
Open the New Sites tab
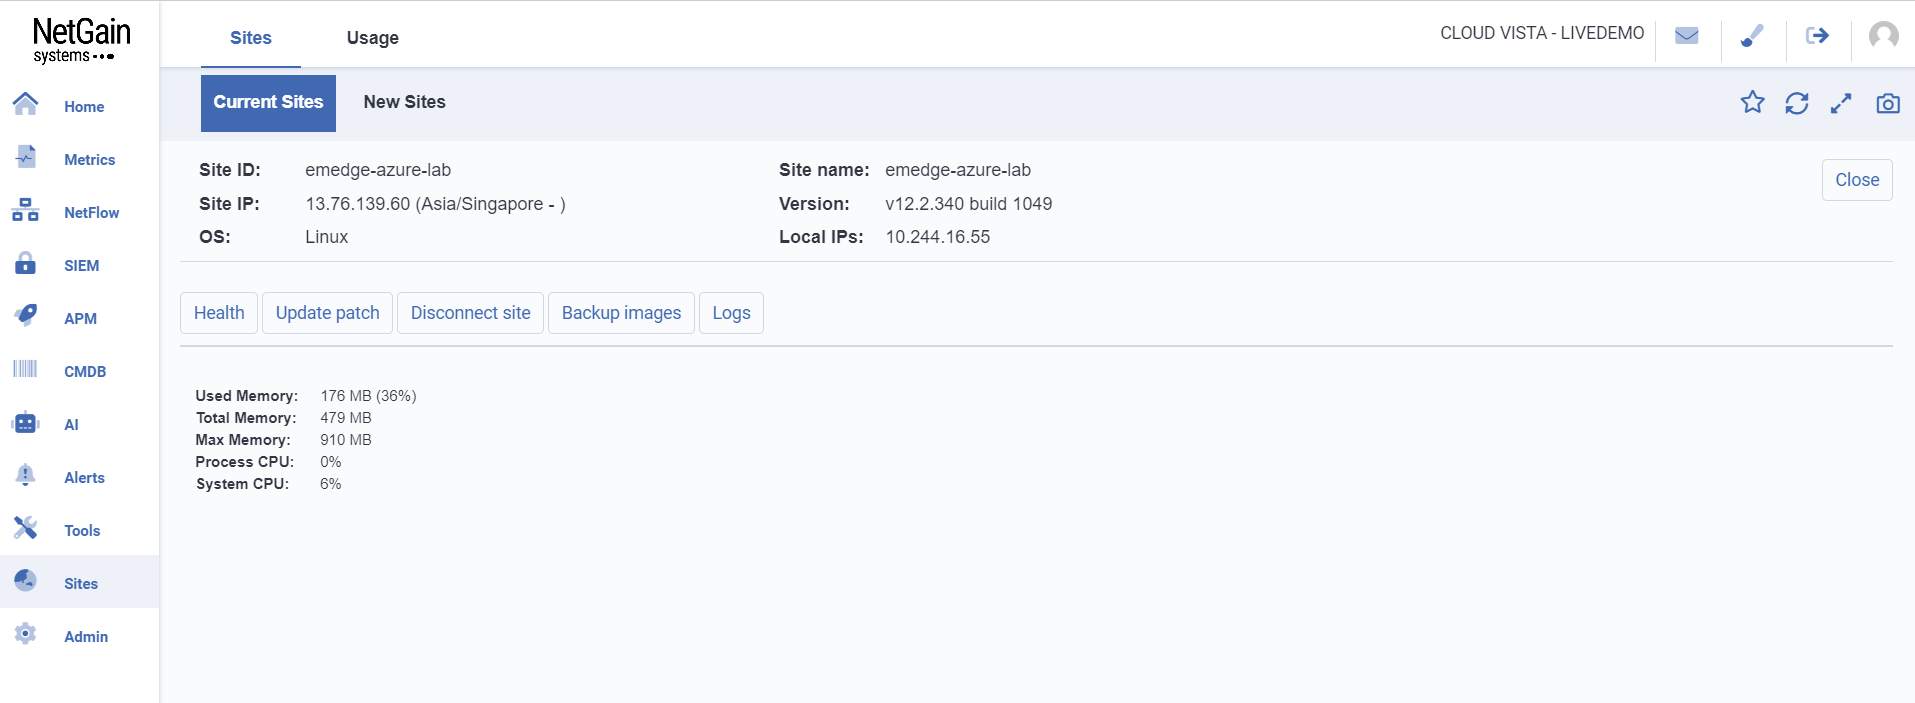click(405, 102)
